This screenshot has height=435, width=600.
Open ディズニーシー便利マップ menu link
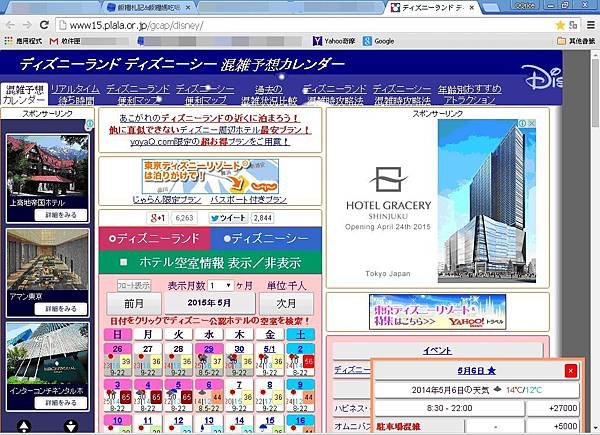[x=205, y=94]
